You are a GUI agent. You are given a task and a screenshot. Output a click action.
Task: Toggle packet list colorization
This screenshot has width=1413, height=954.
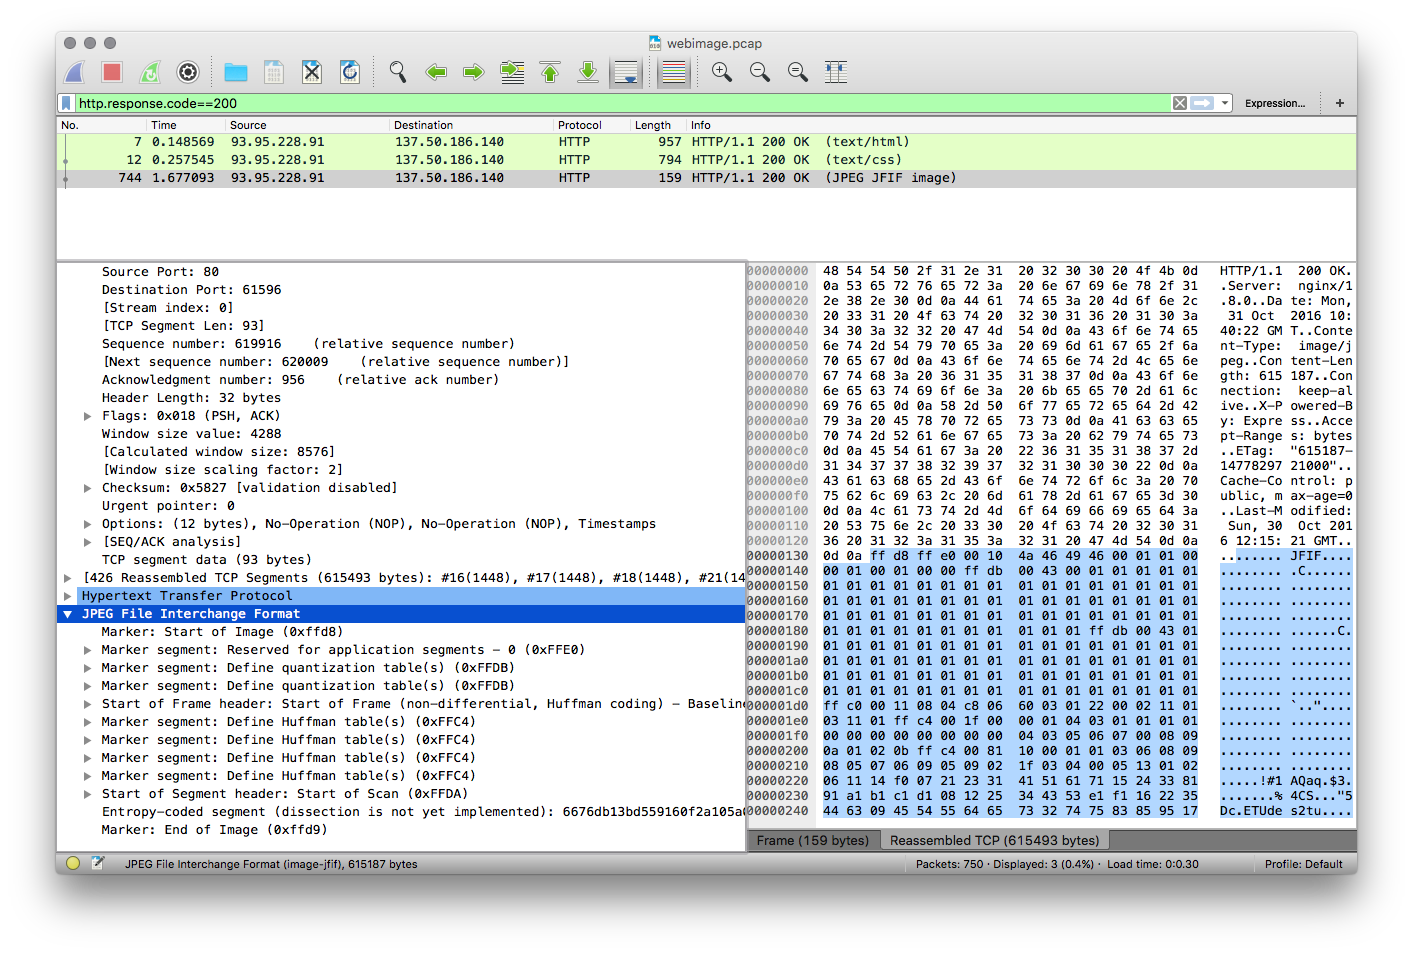point(674,72)
